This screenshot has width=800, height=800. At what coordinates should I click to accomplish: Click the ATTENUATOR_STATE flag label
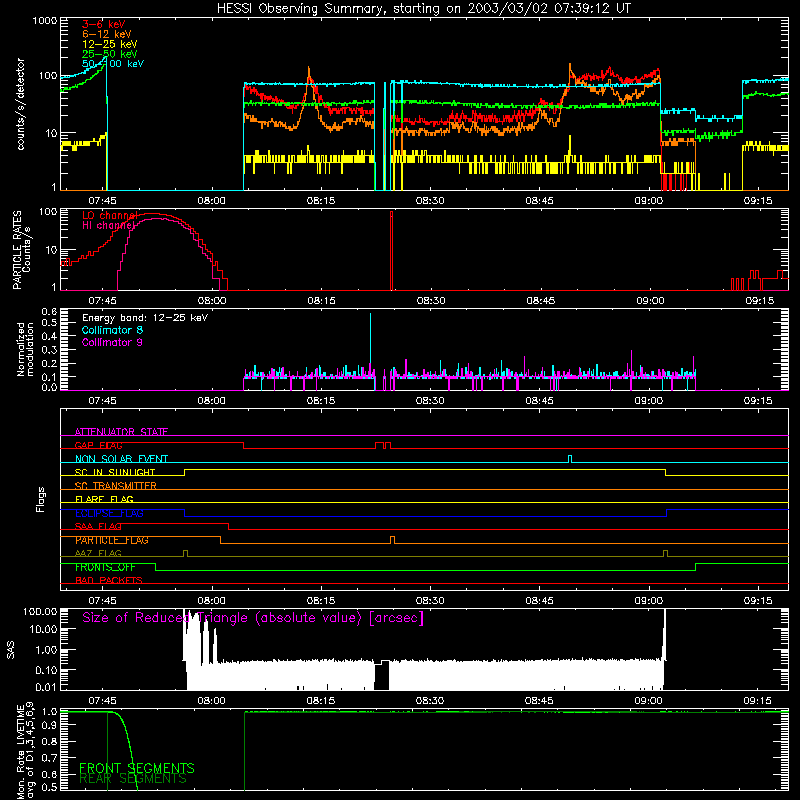[x=121, y=432]
